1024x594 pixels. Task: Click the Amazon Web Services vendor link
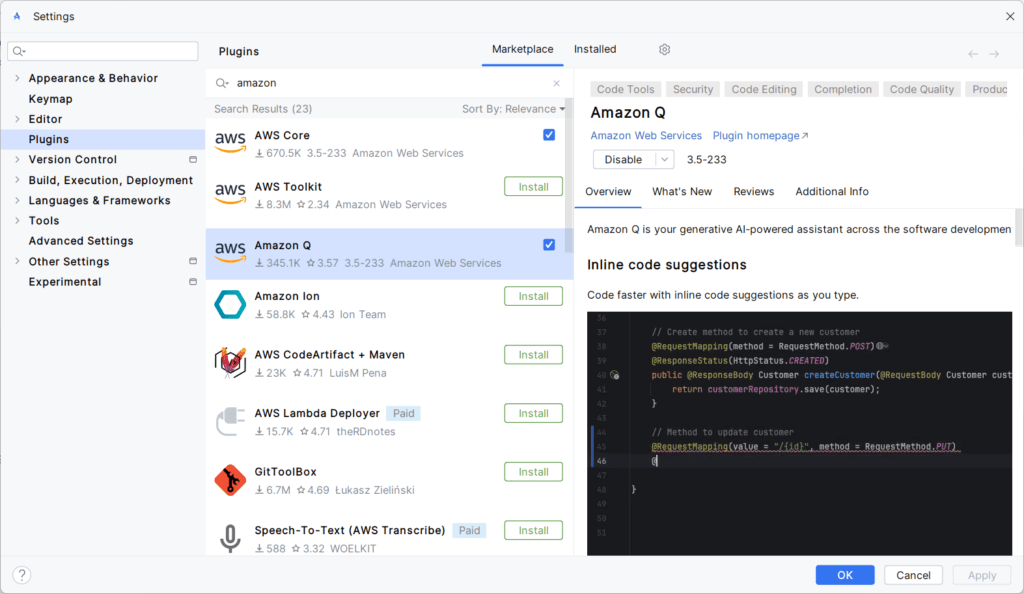pos(646,136)
